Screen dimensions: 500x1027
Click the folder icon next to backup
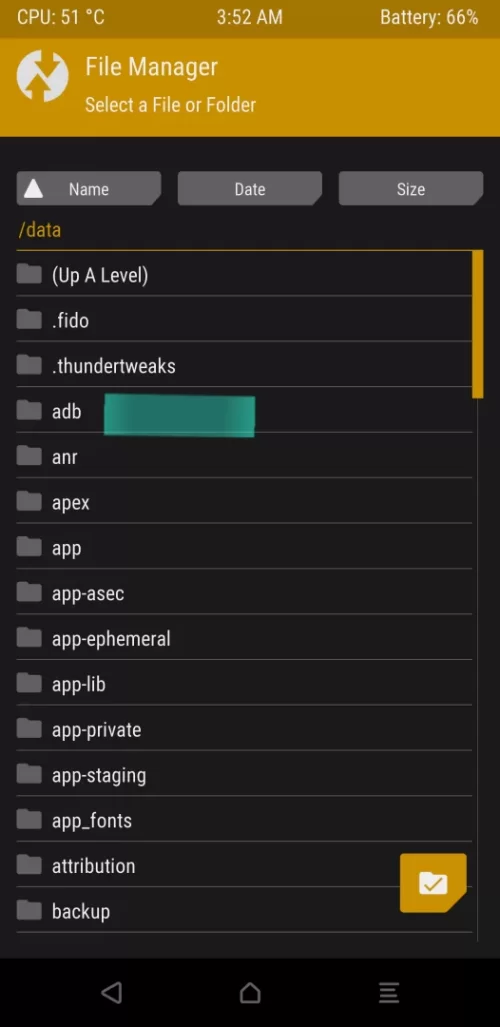pos(29,910)
